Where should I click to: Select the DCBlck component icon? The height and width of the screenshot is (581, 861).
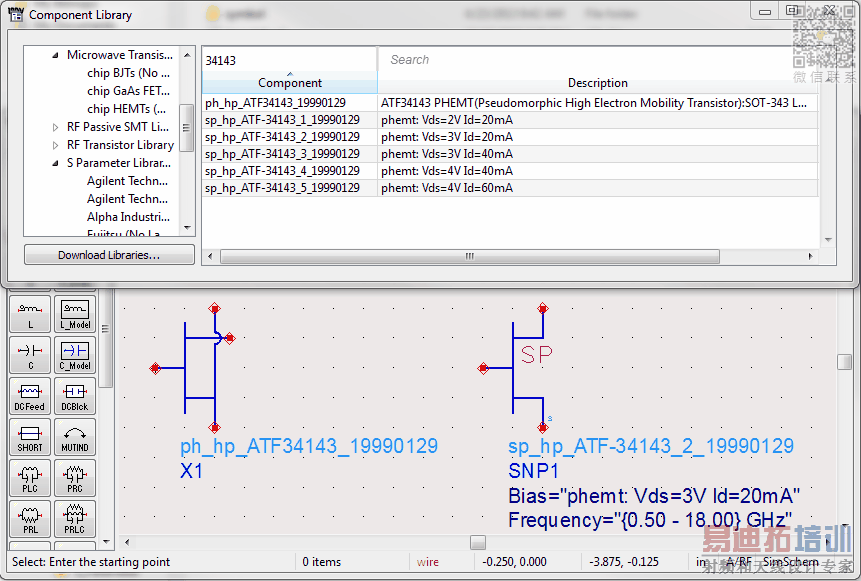[x=75, y=396]
